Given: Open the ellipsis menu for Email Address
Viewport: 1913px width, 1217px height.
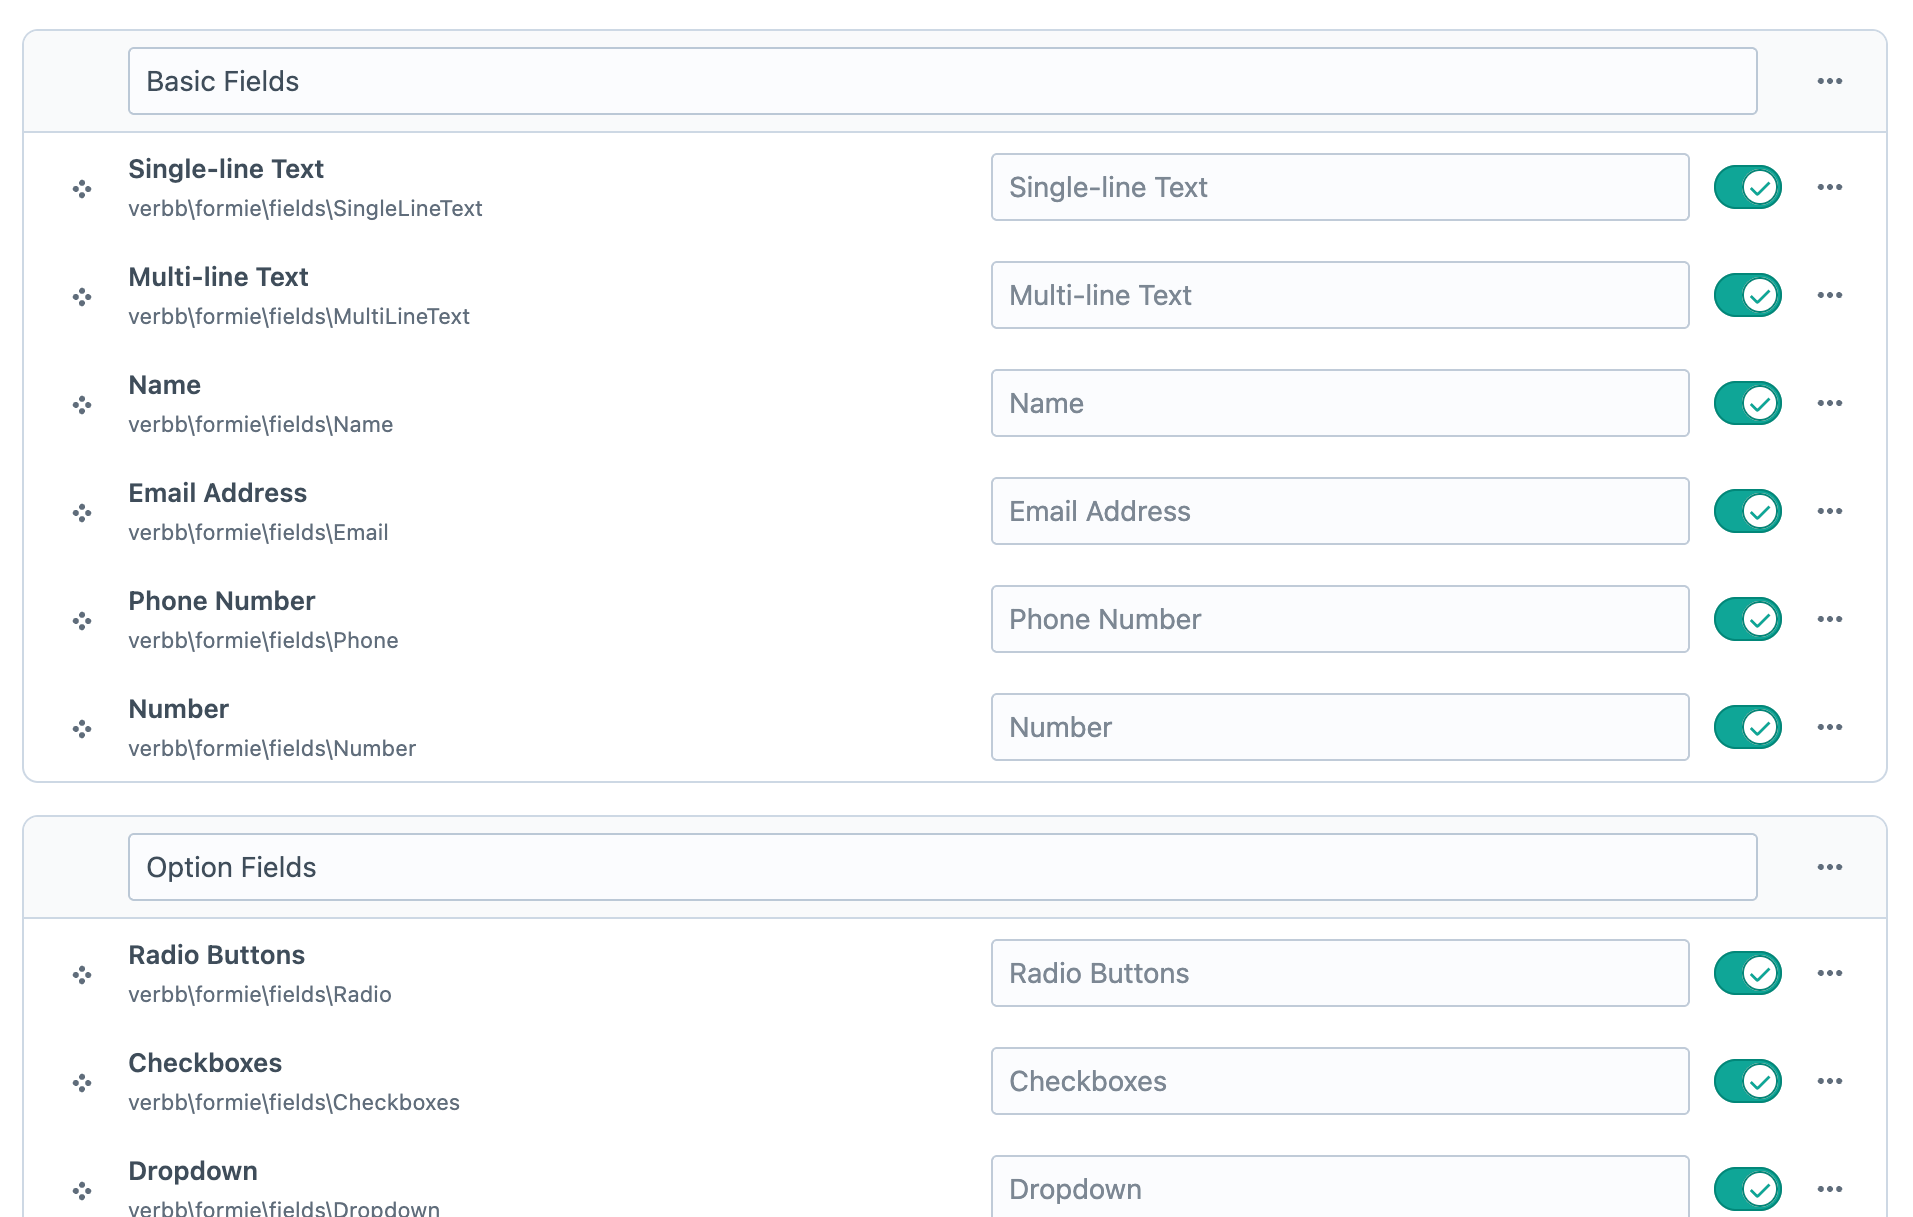Looking at the screenshot, I should coord(1830,511).
